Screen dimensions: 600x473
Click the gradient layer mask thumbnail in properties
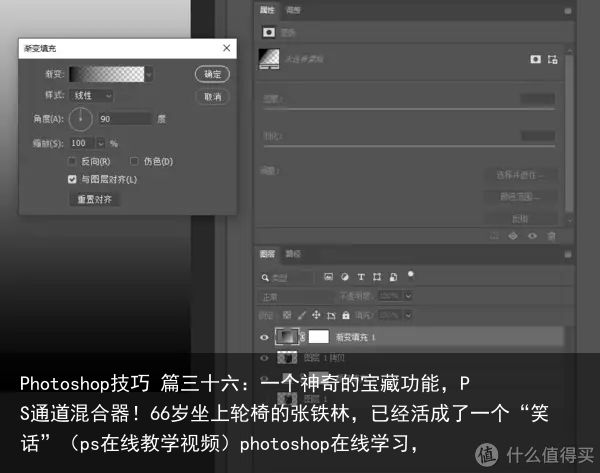point(269,59)
